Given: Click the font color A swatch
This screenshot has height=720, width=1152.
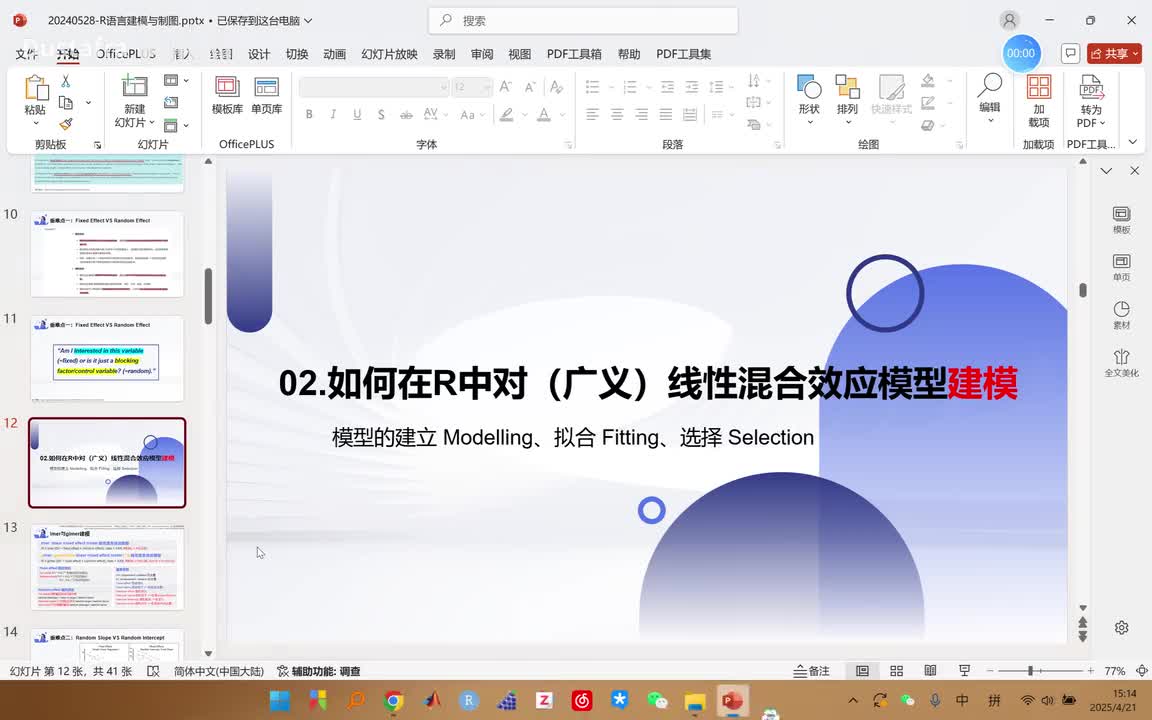Looking at the screenshot, I should 543,115.
